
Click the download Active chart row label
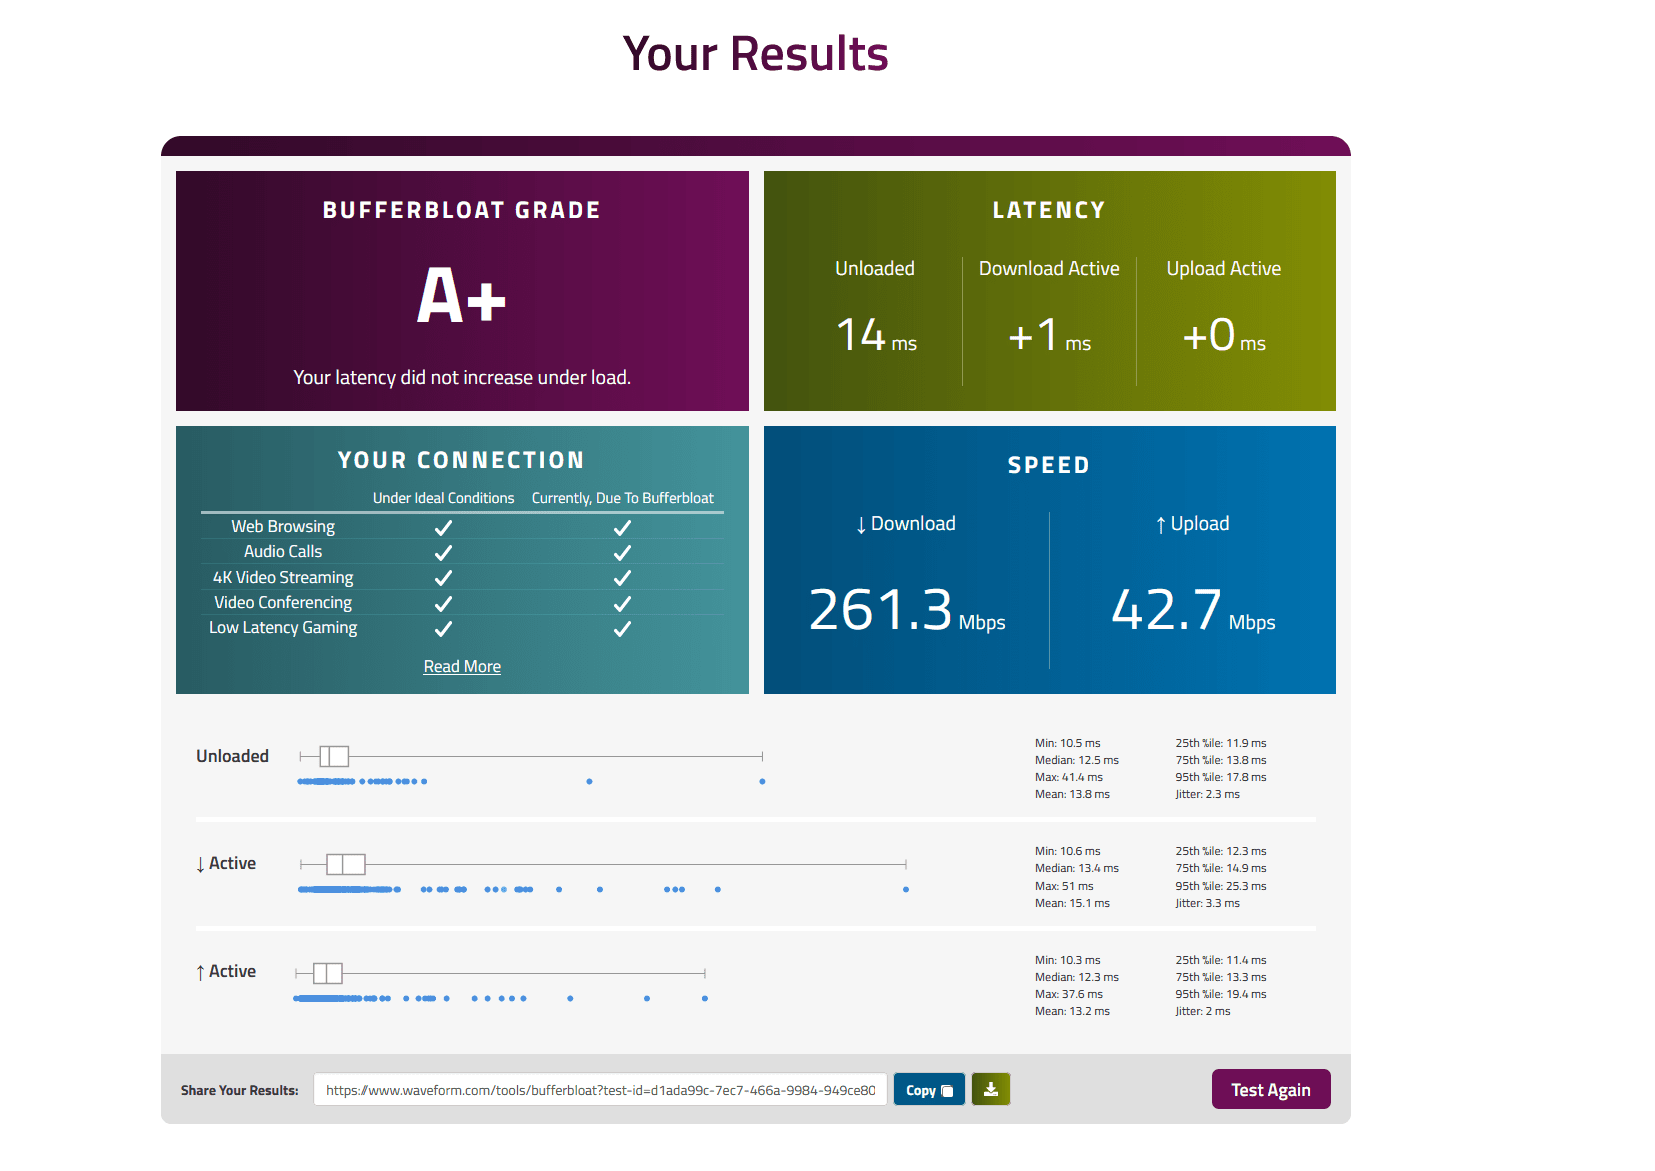(226, 863)
